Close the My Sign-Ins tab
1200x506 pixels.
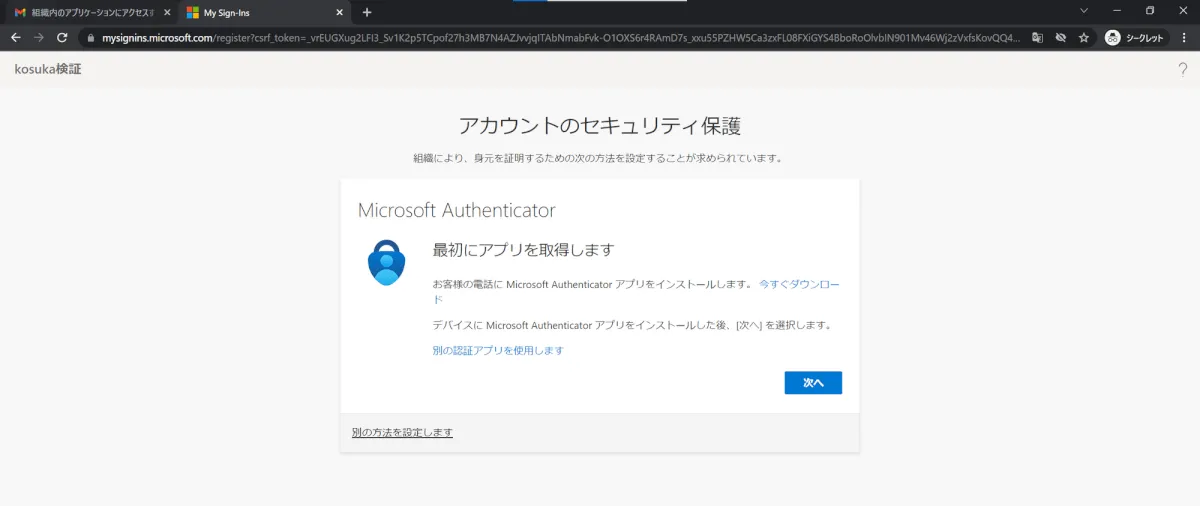[x=340, y=13]
